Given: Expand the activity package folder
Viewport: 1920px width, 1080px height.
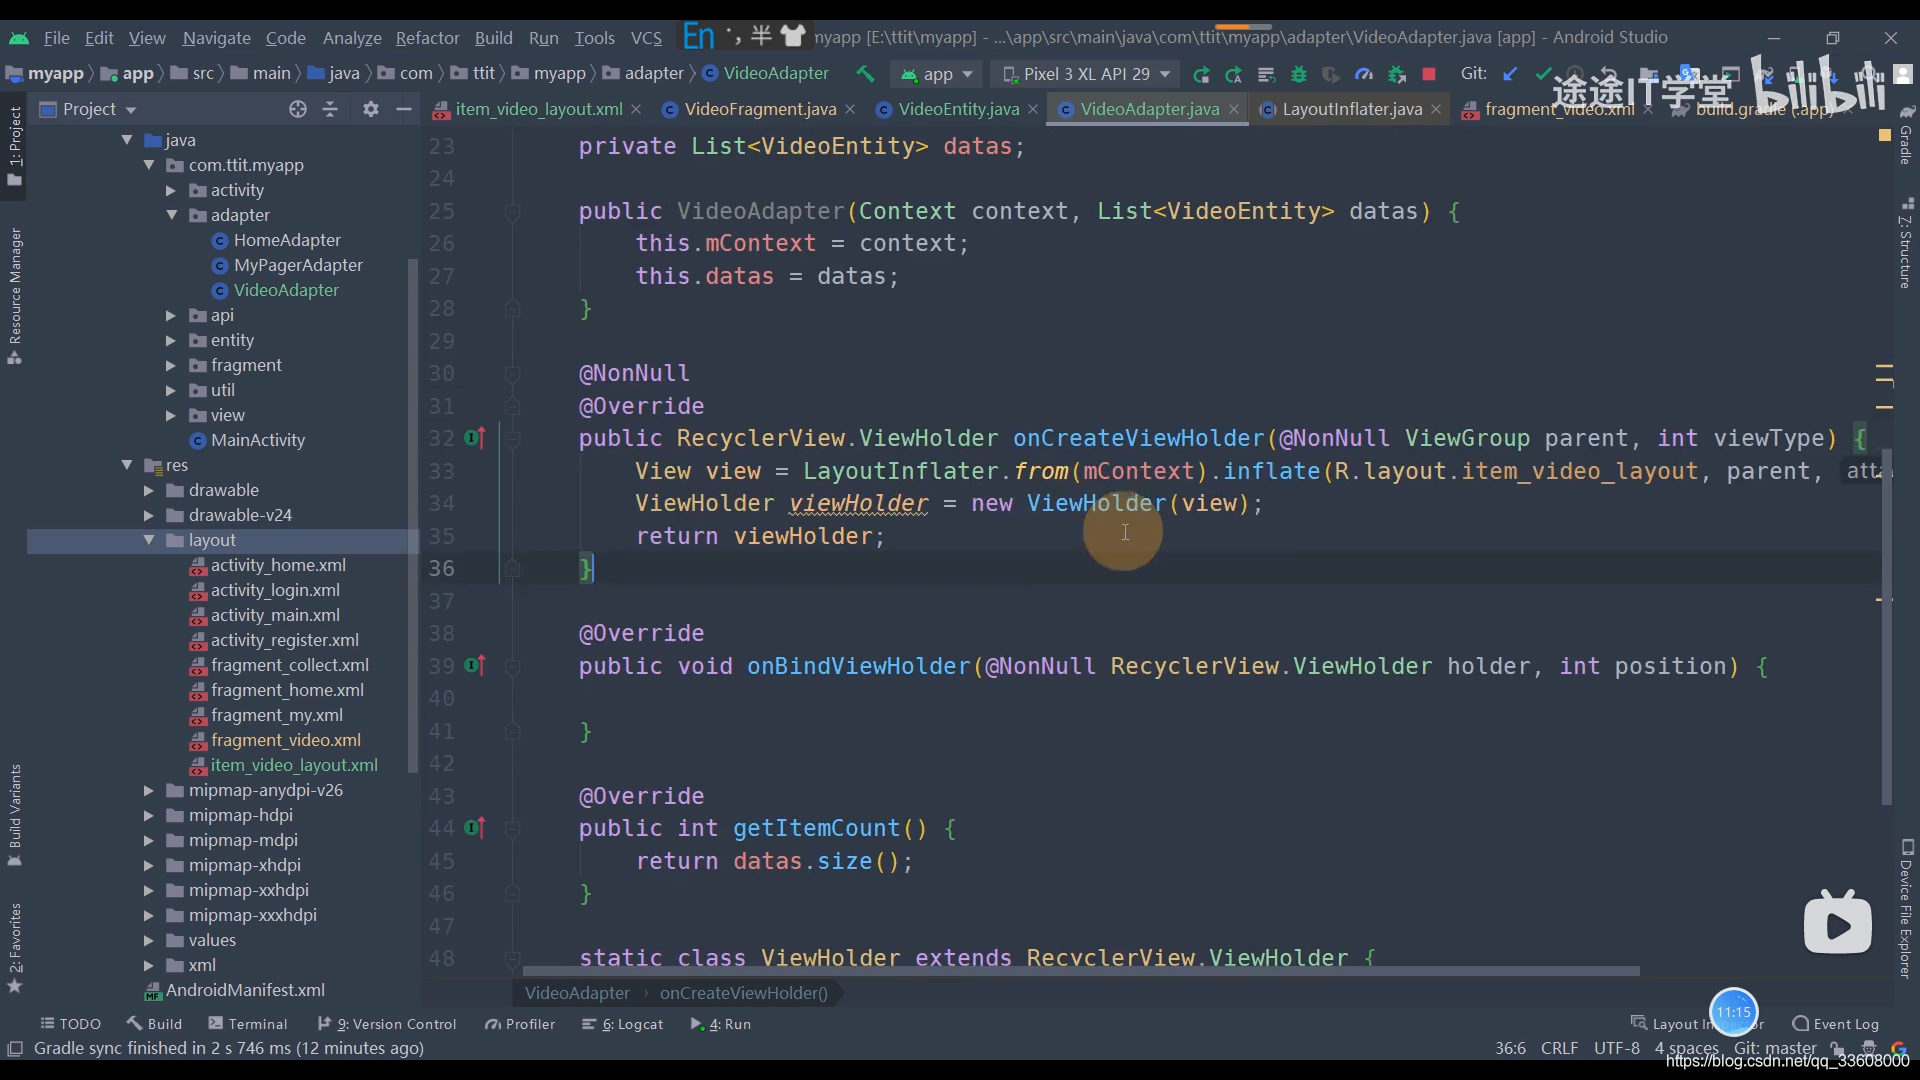Looking at the screenshot, I should 171,190.
